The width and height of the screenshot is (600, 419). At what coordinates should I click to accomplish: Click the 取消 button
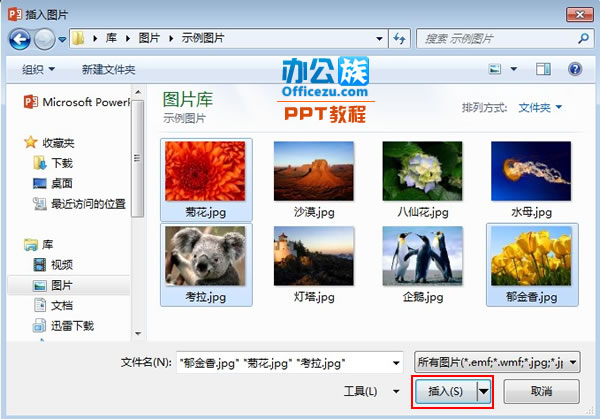pos(541,392)
